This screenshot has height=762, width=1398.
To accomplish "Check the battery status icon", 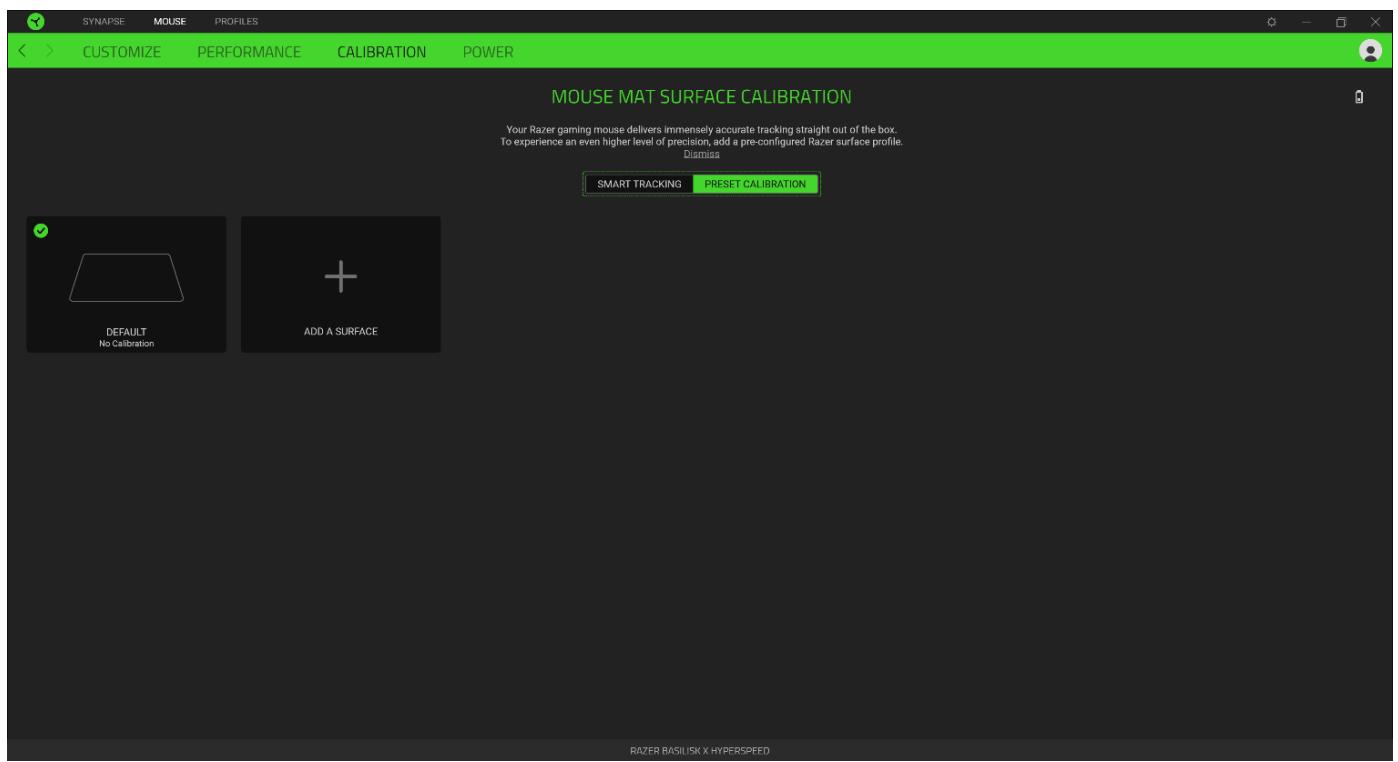I will tap(1359, 97).
